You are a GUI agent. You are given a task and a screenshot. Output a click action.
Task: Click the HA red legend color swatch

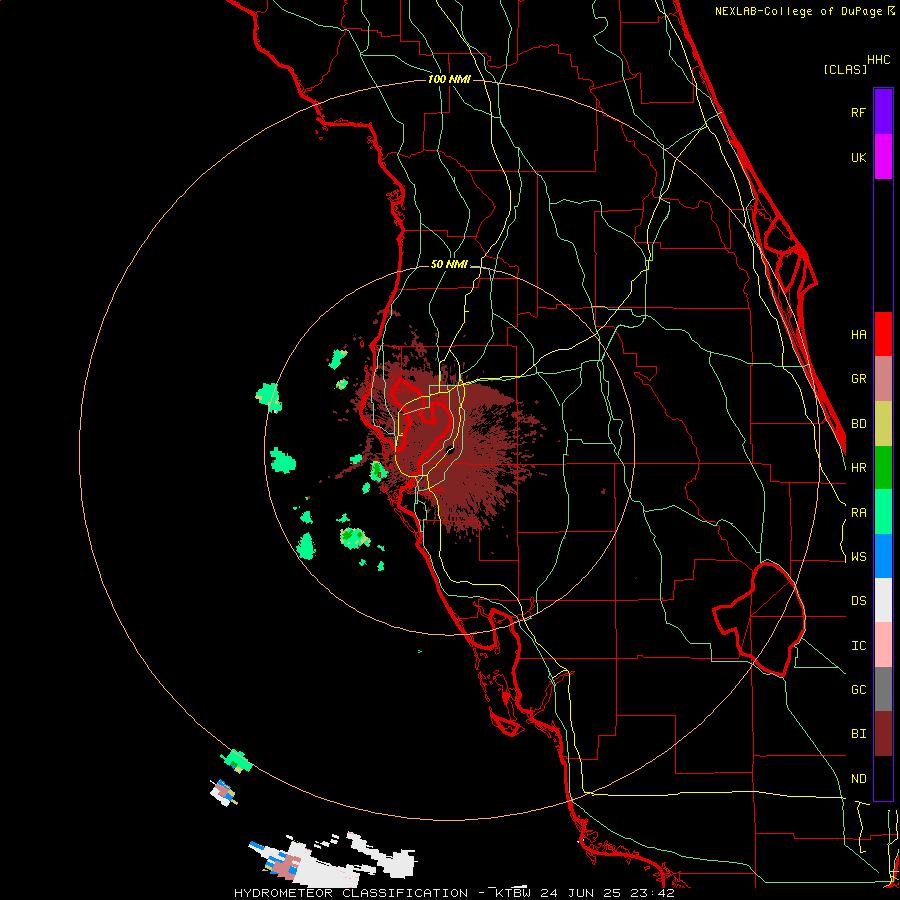[883, 334]
